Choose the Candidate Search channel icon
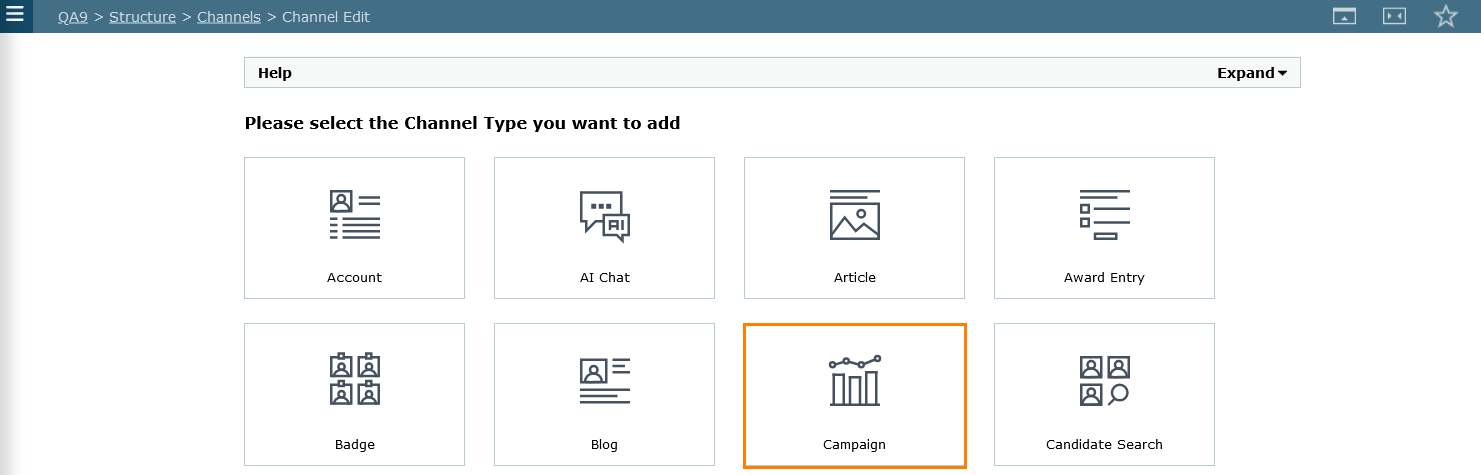The height and width of the screenshot is (475, 1481). coord(1104,381)
